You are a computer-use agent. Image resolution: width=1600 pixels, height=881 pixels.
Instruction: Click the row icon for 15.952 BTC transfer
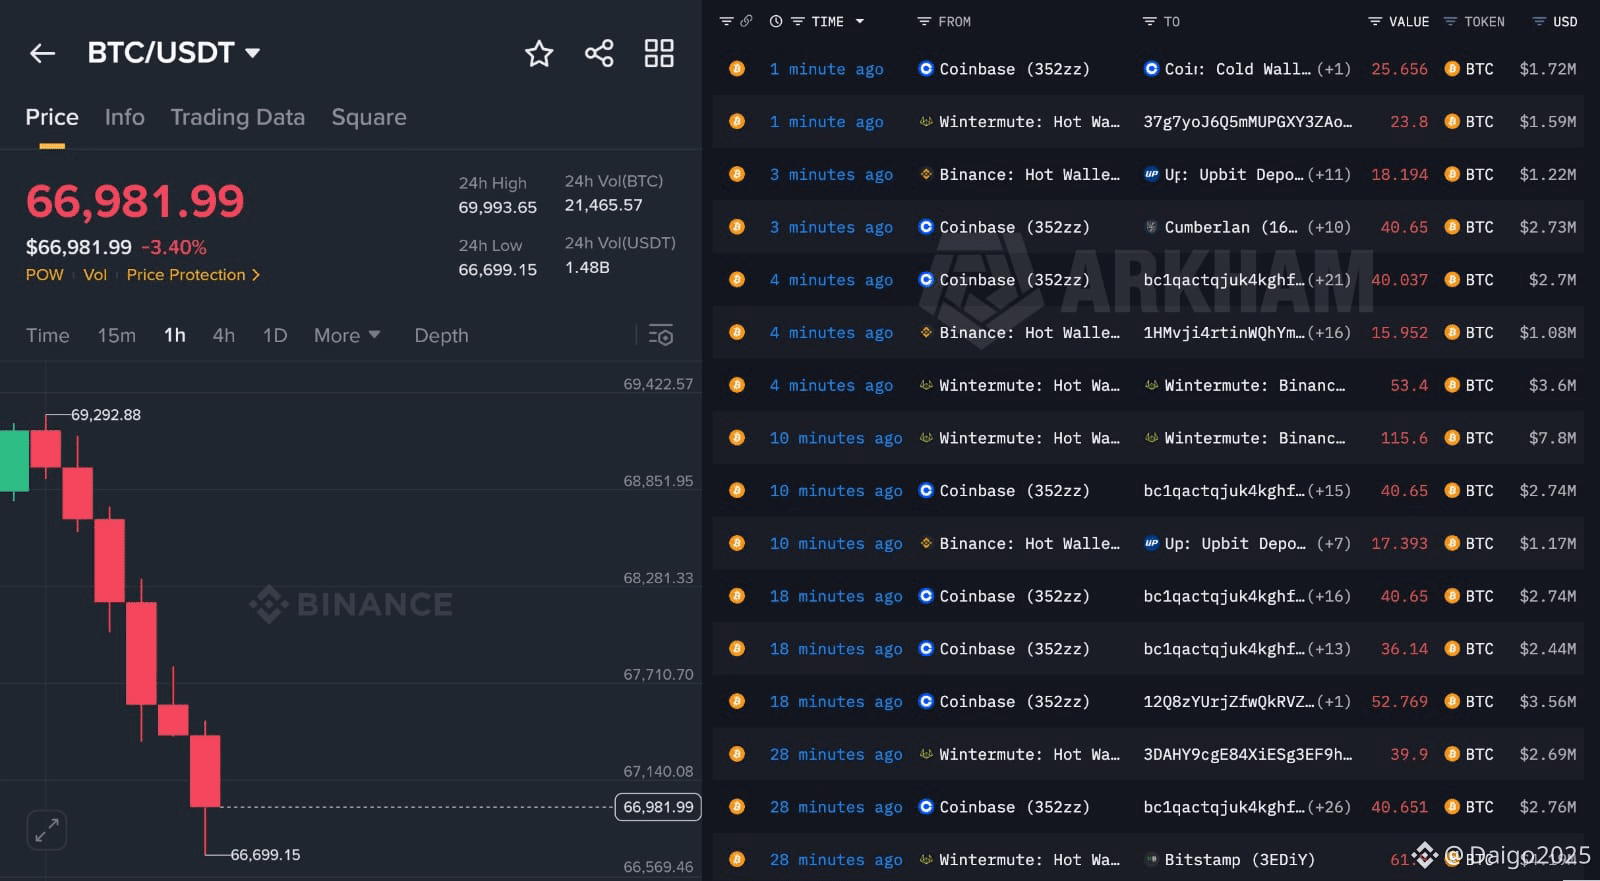737,333
